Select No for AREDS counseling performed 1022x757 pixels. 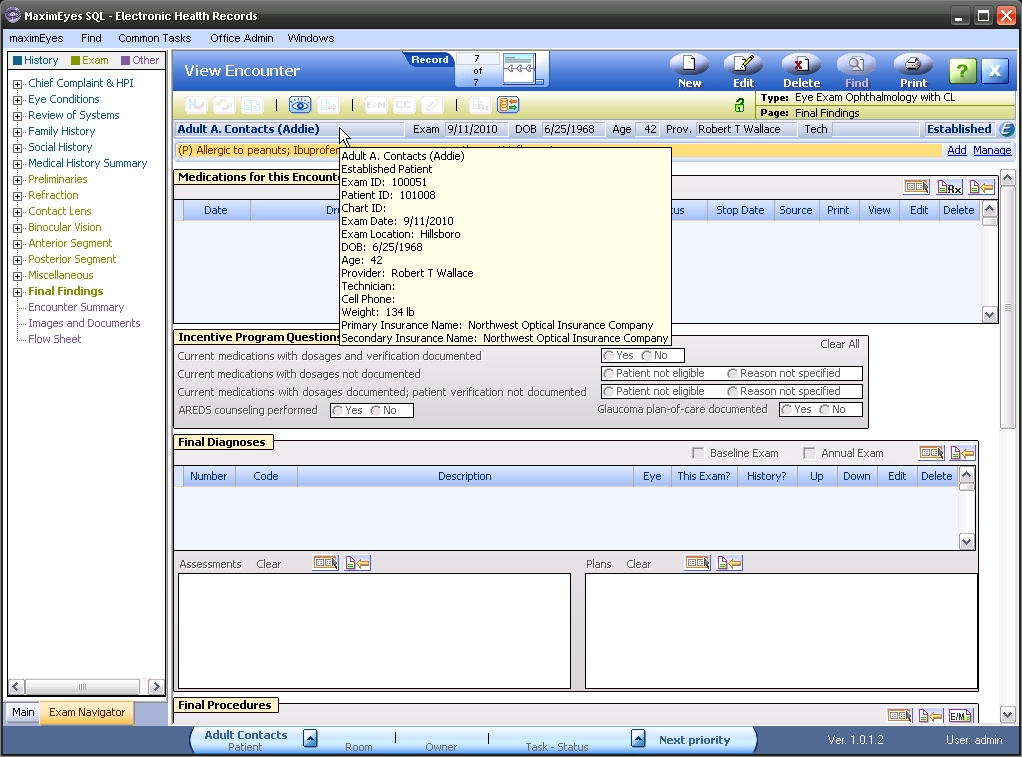[x=375, y=410]
